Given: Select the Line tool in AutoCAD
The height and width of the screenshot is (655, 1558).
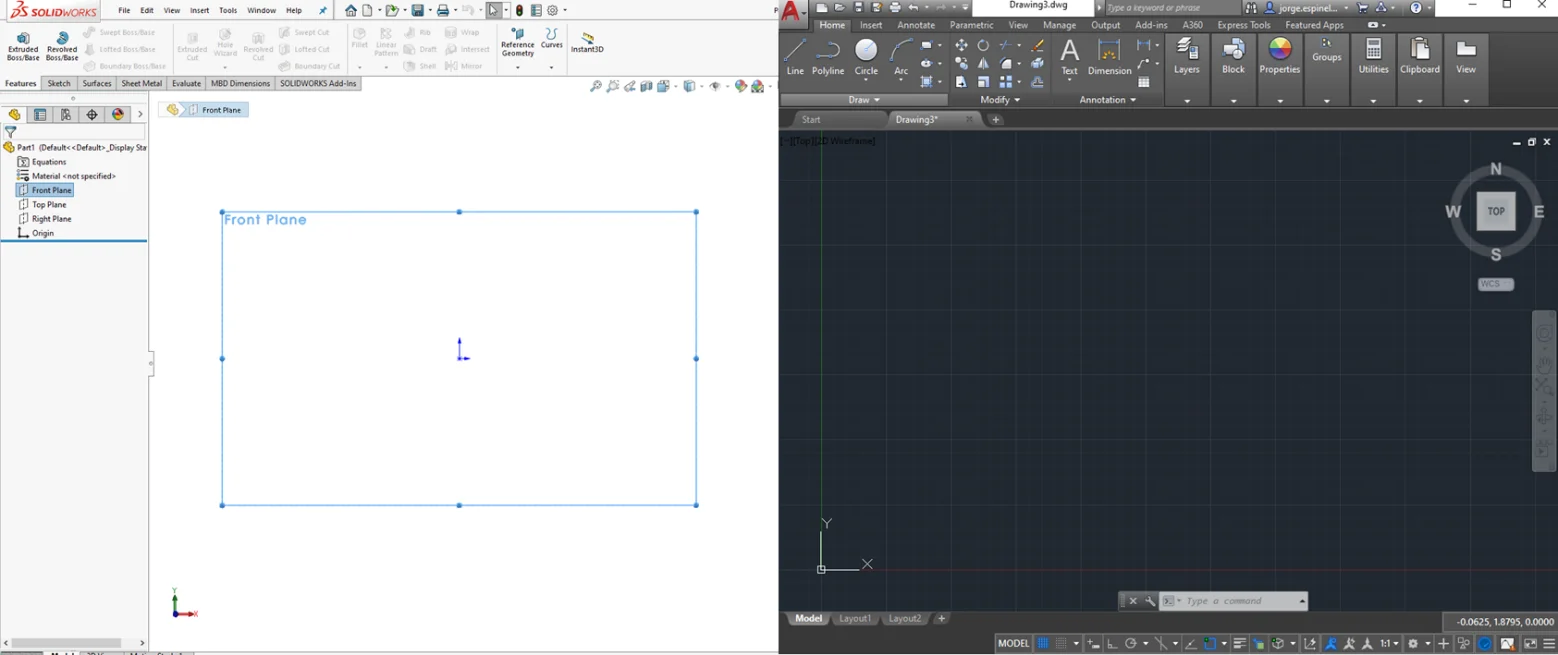Looking at the screenshot, I should 795,57.
